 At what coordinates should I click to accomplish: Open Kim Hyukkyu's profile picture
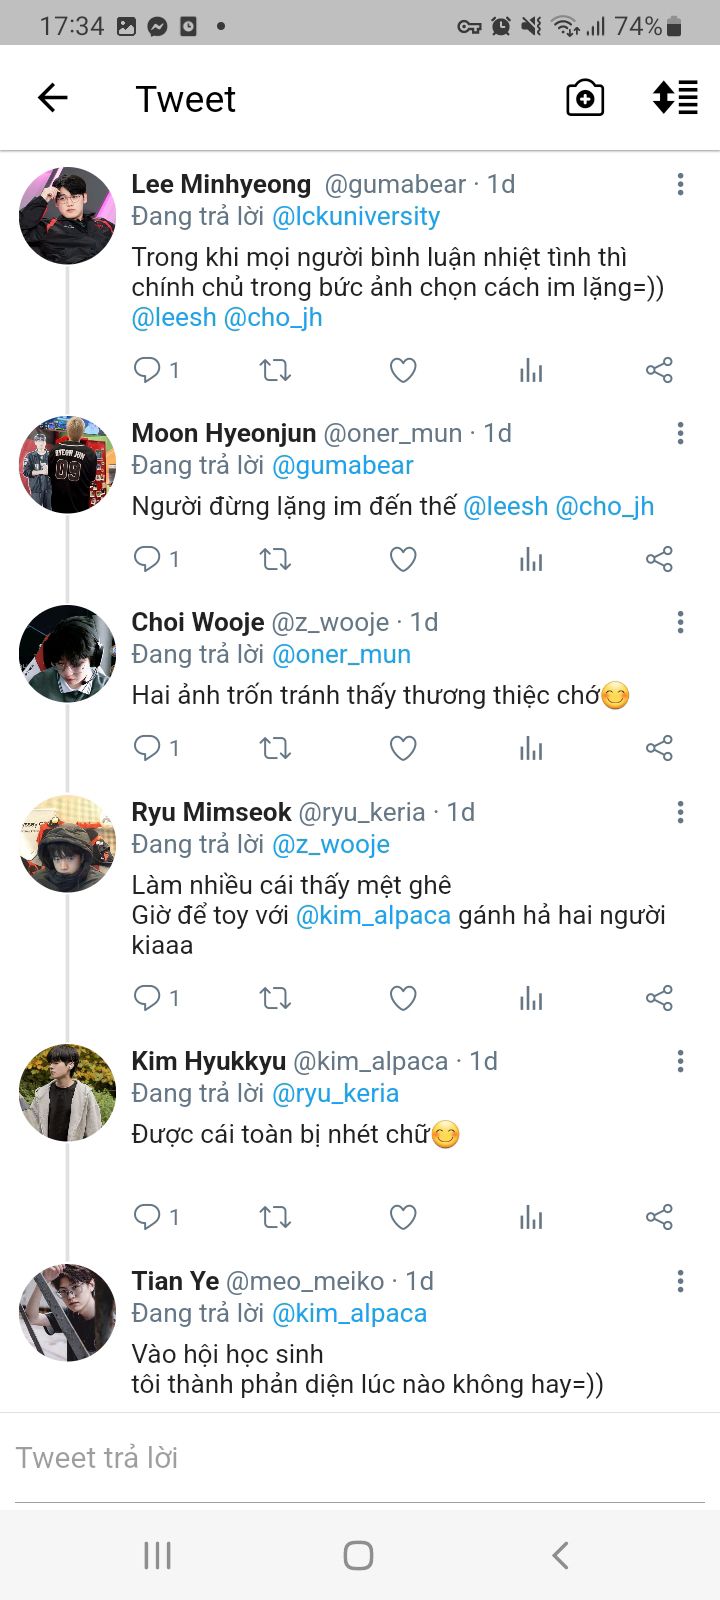[67, 1092]
